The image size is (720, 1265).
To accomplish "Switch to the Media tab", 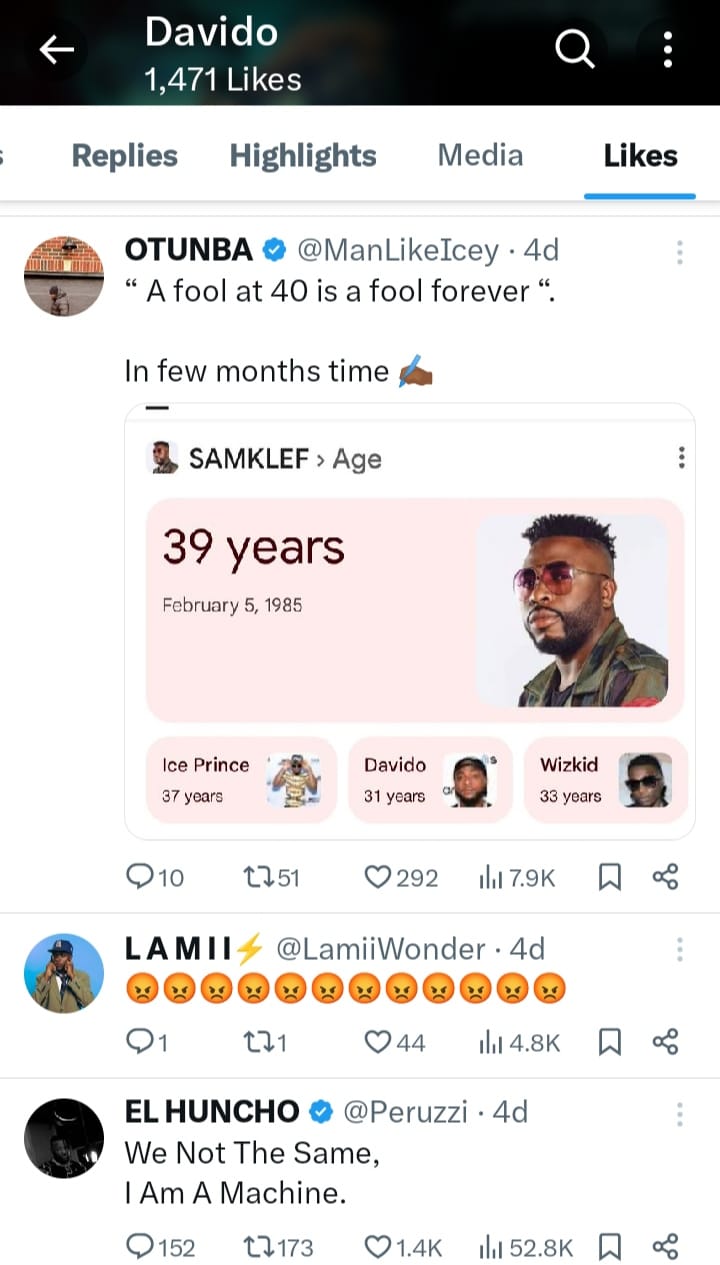I will [480, 156].
